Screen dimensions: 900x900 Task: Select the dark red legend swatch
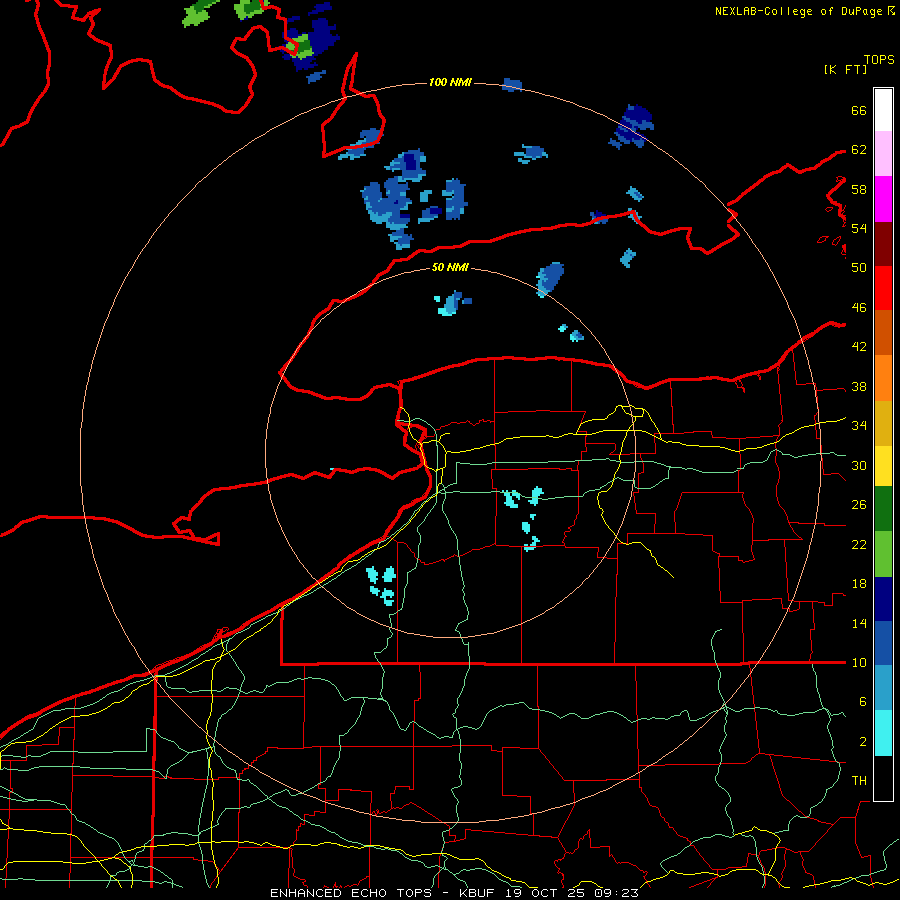(x=883, y=244)
